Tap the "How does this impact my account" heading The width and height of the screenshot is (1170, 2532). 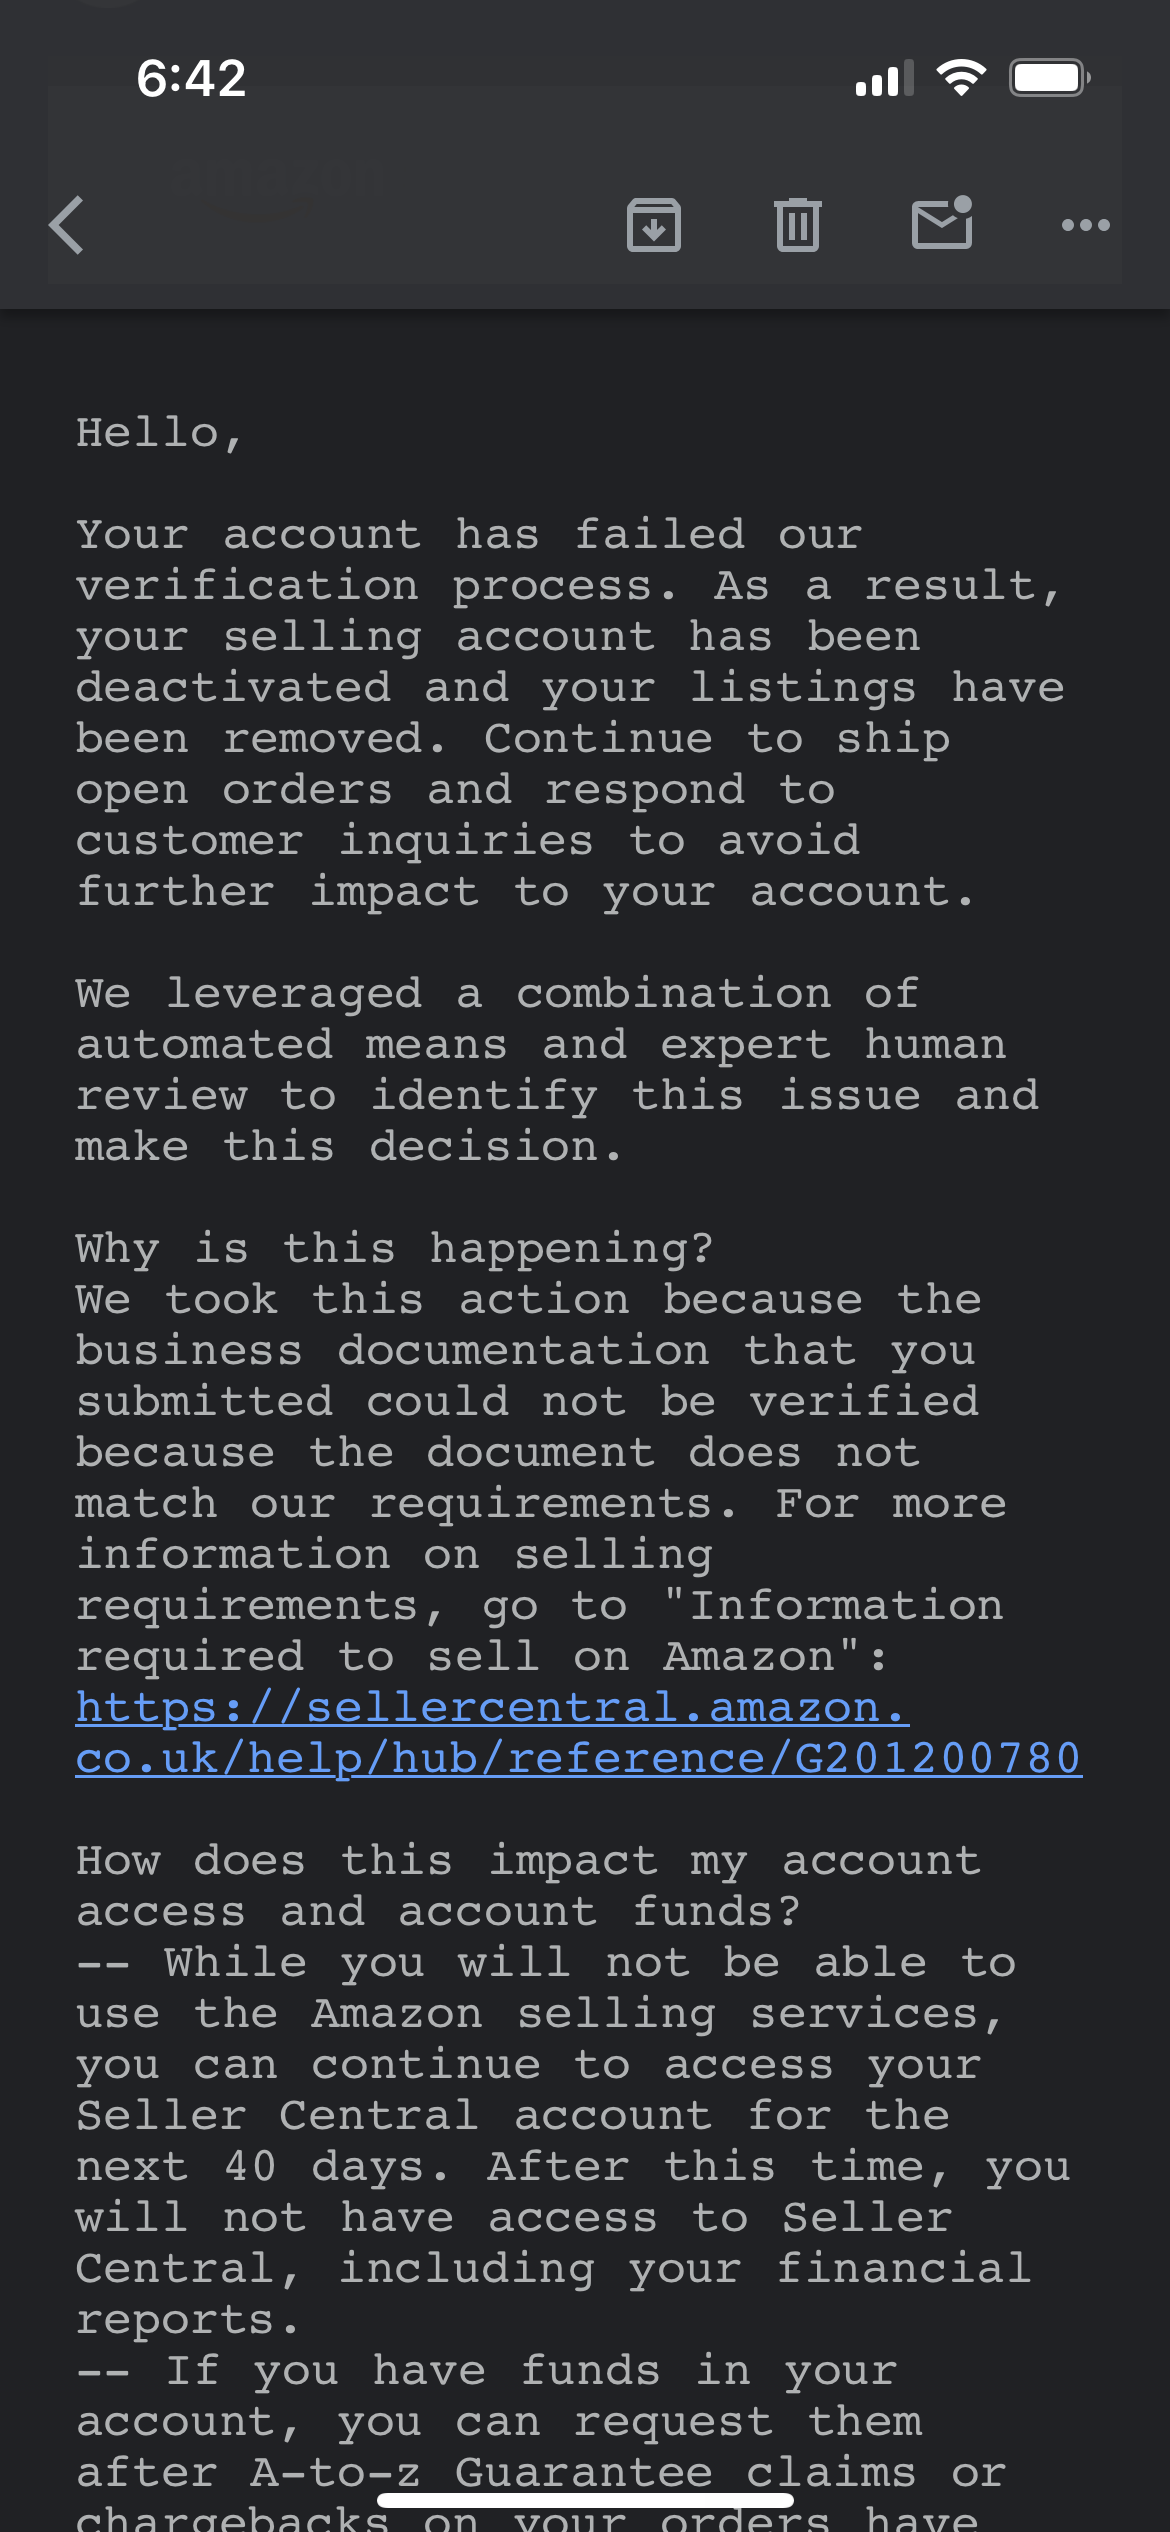tap(528, 1861)
